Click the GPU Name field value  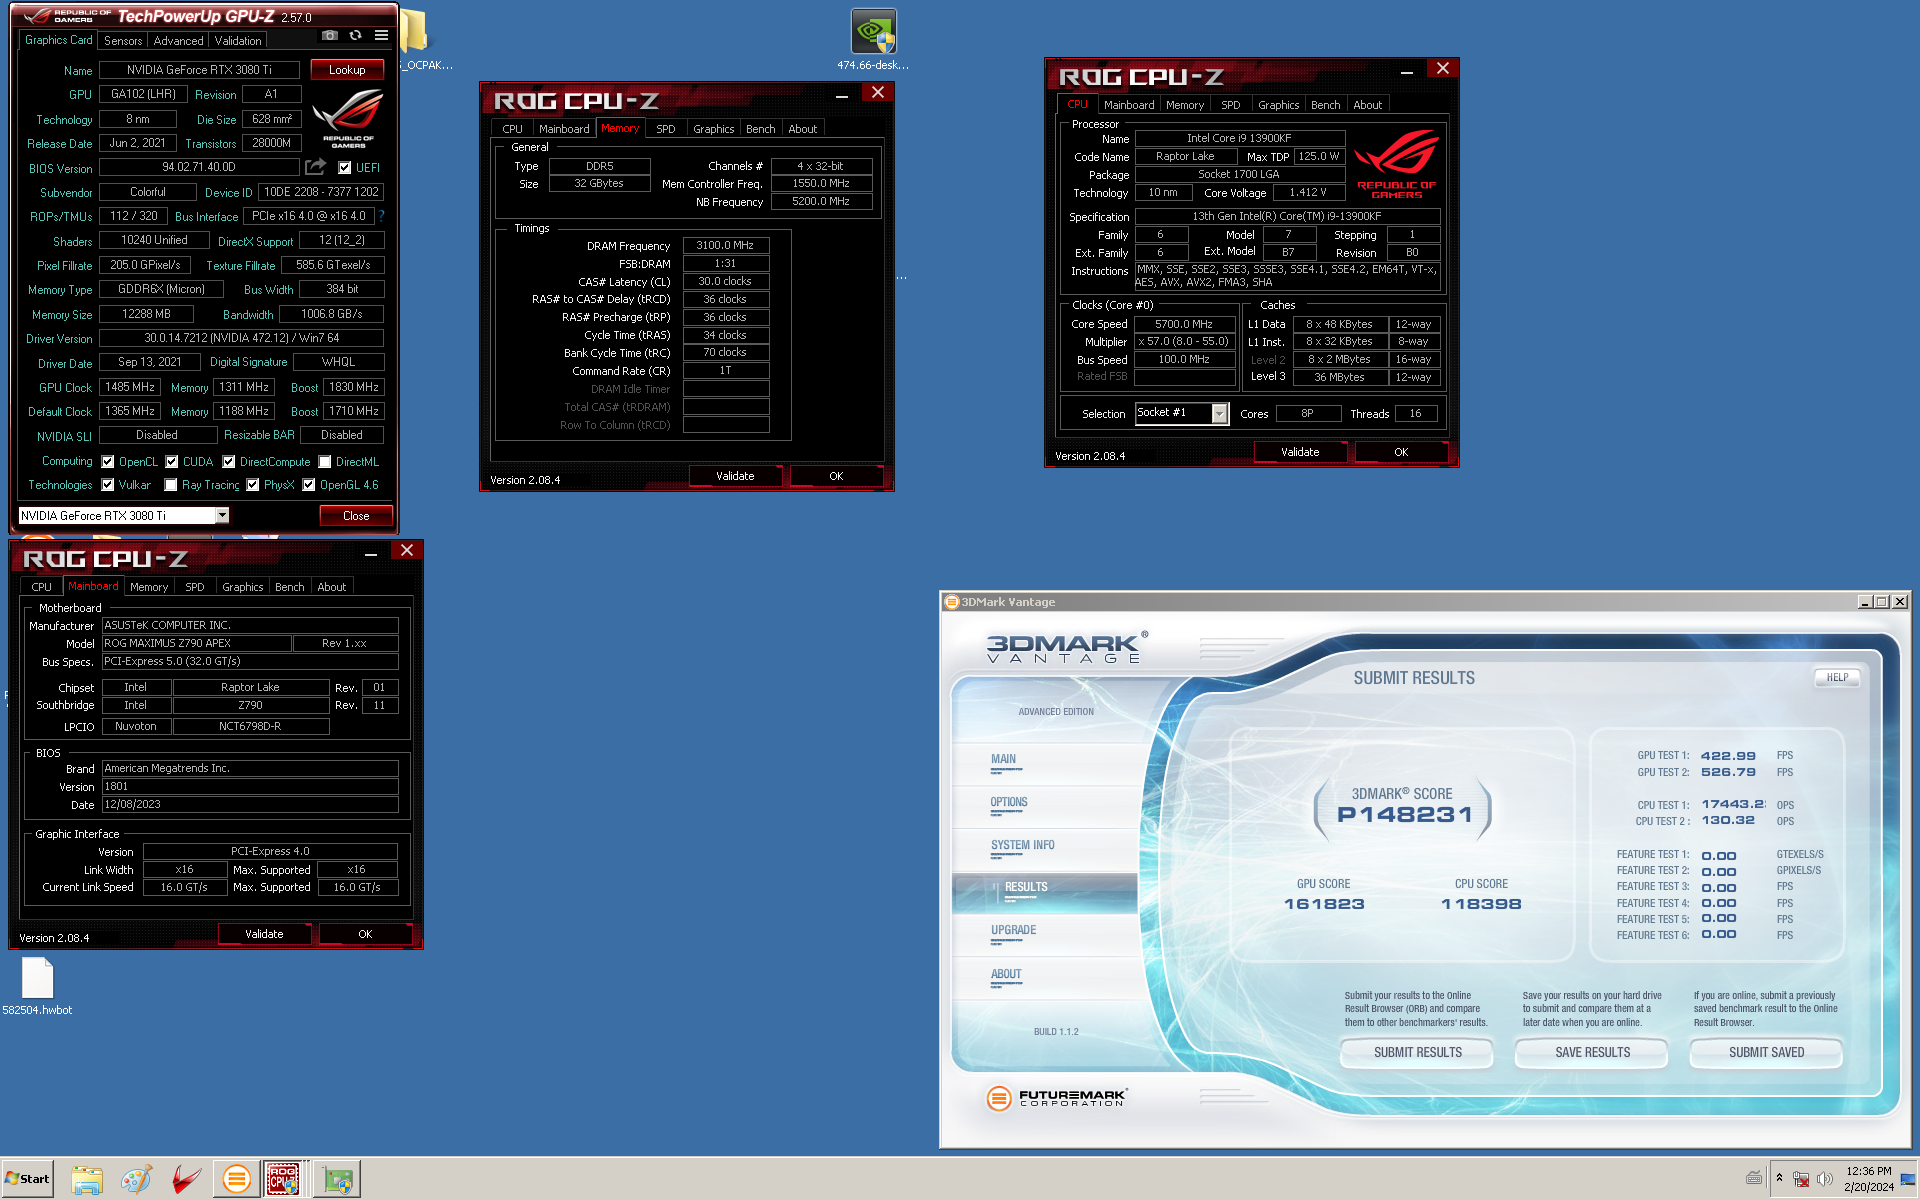click(x=199, y=70)
